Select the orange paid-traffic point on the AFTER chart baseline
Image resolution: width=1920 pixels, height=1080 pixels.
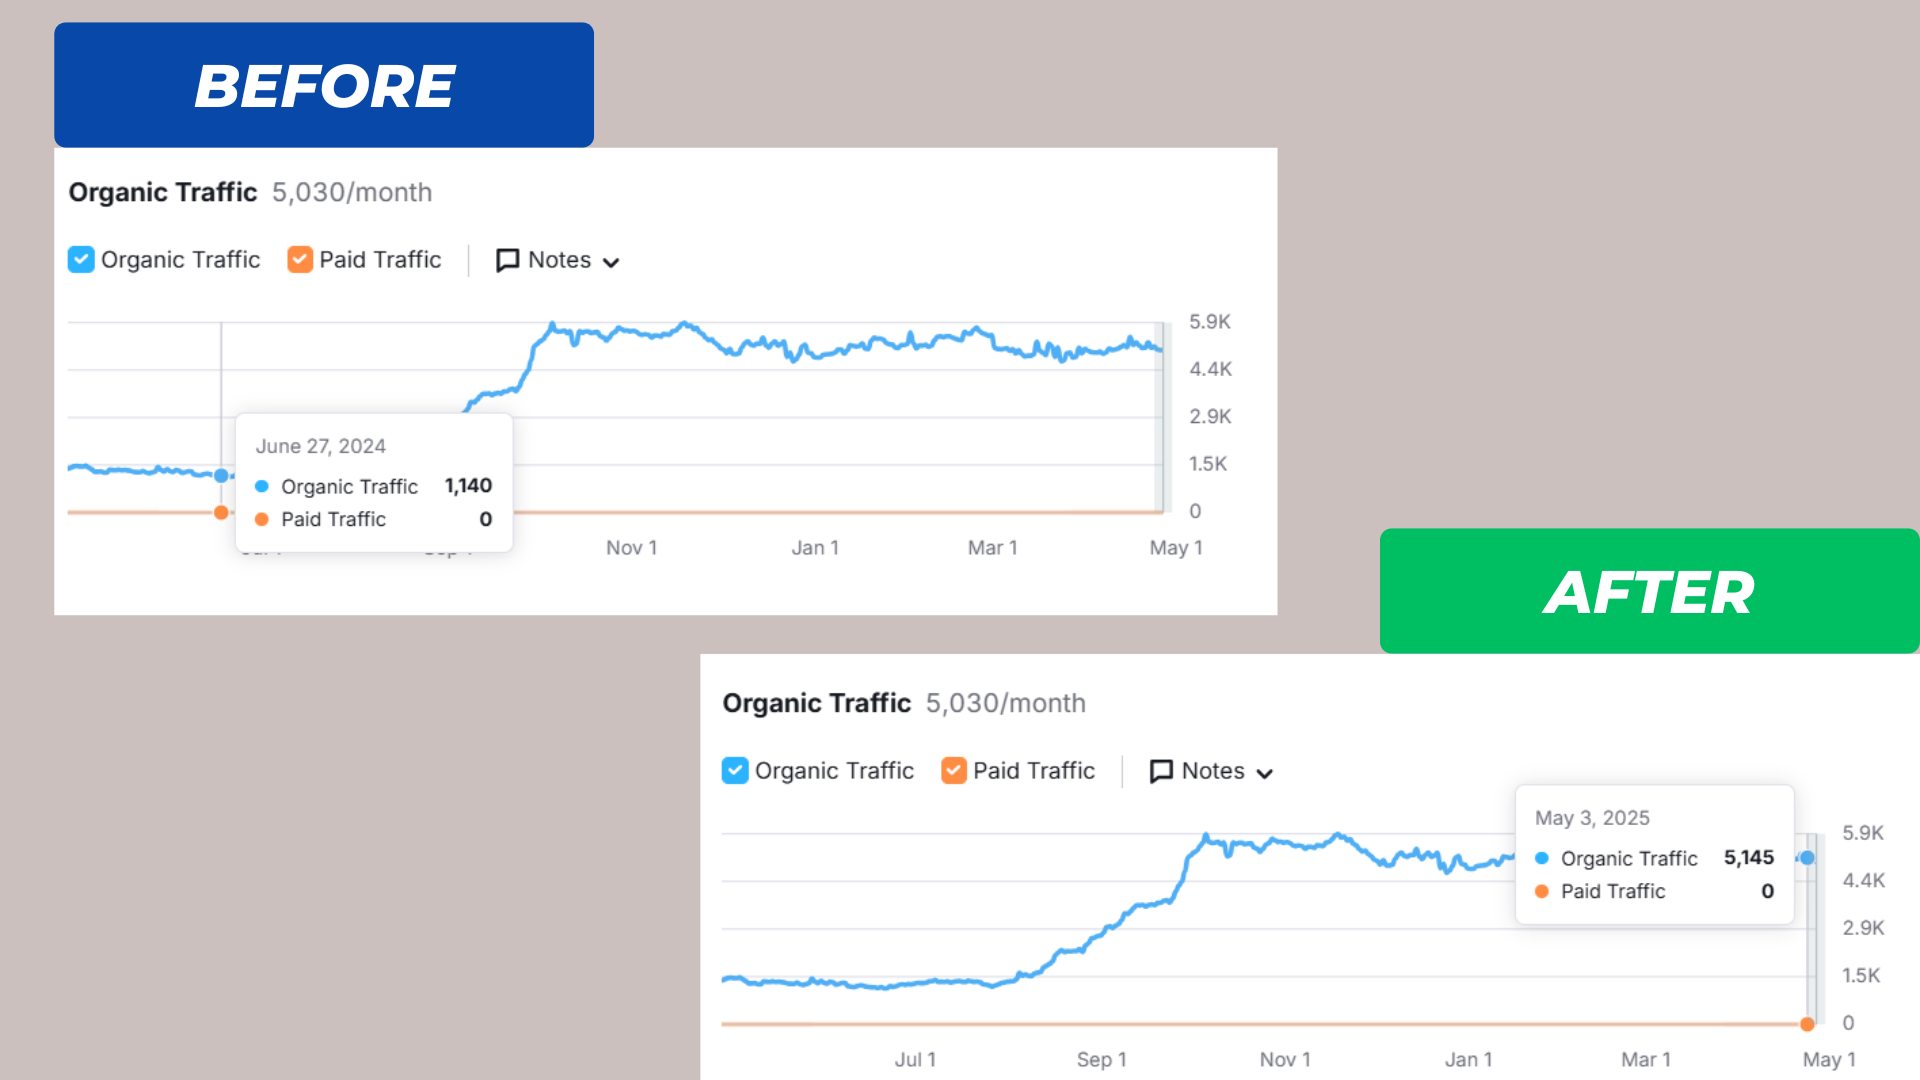[x=1807, y=1024]
